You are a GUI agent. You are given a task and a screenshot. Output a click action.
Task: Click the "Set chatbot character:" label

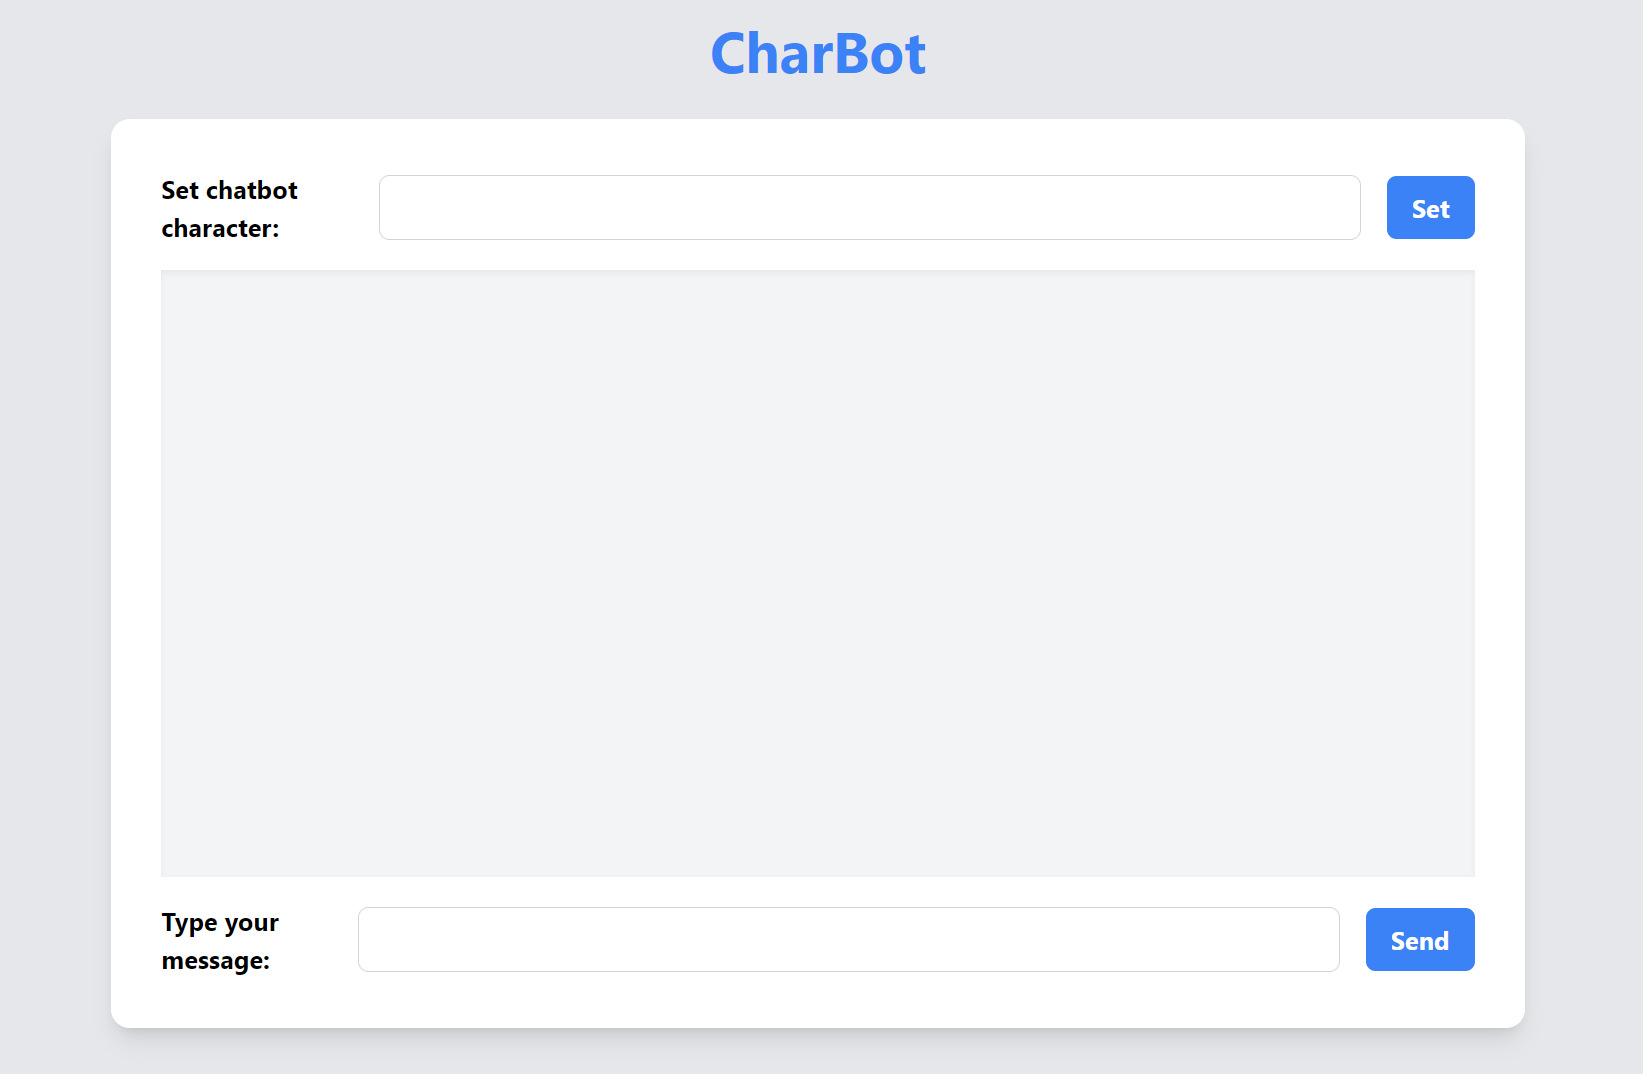229,209
